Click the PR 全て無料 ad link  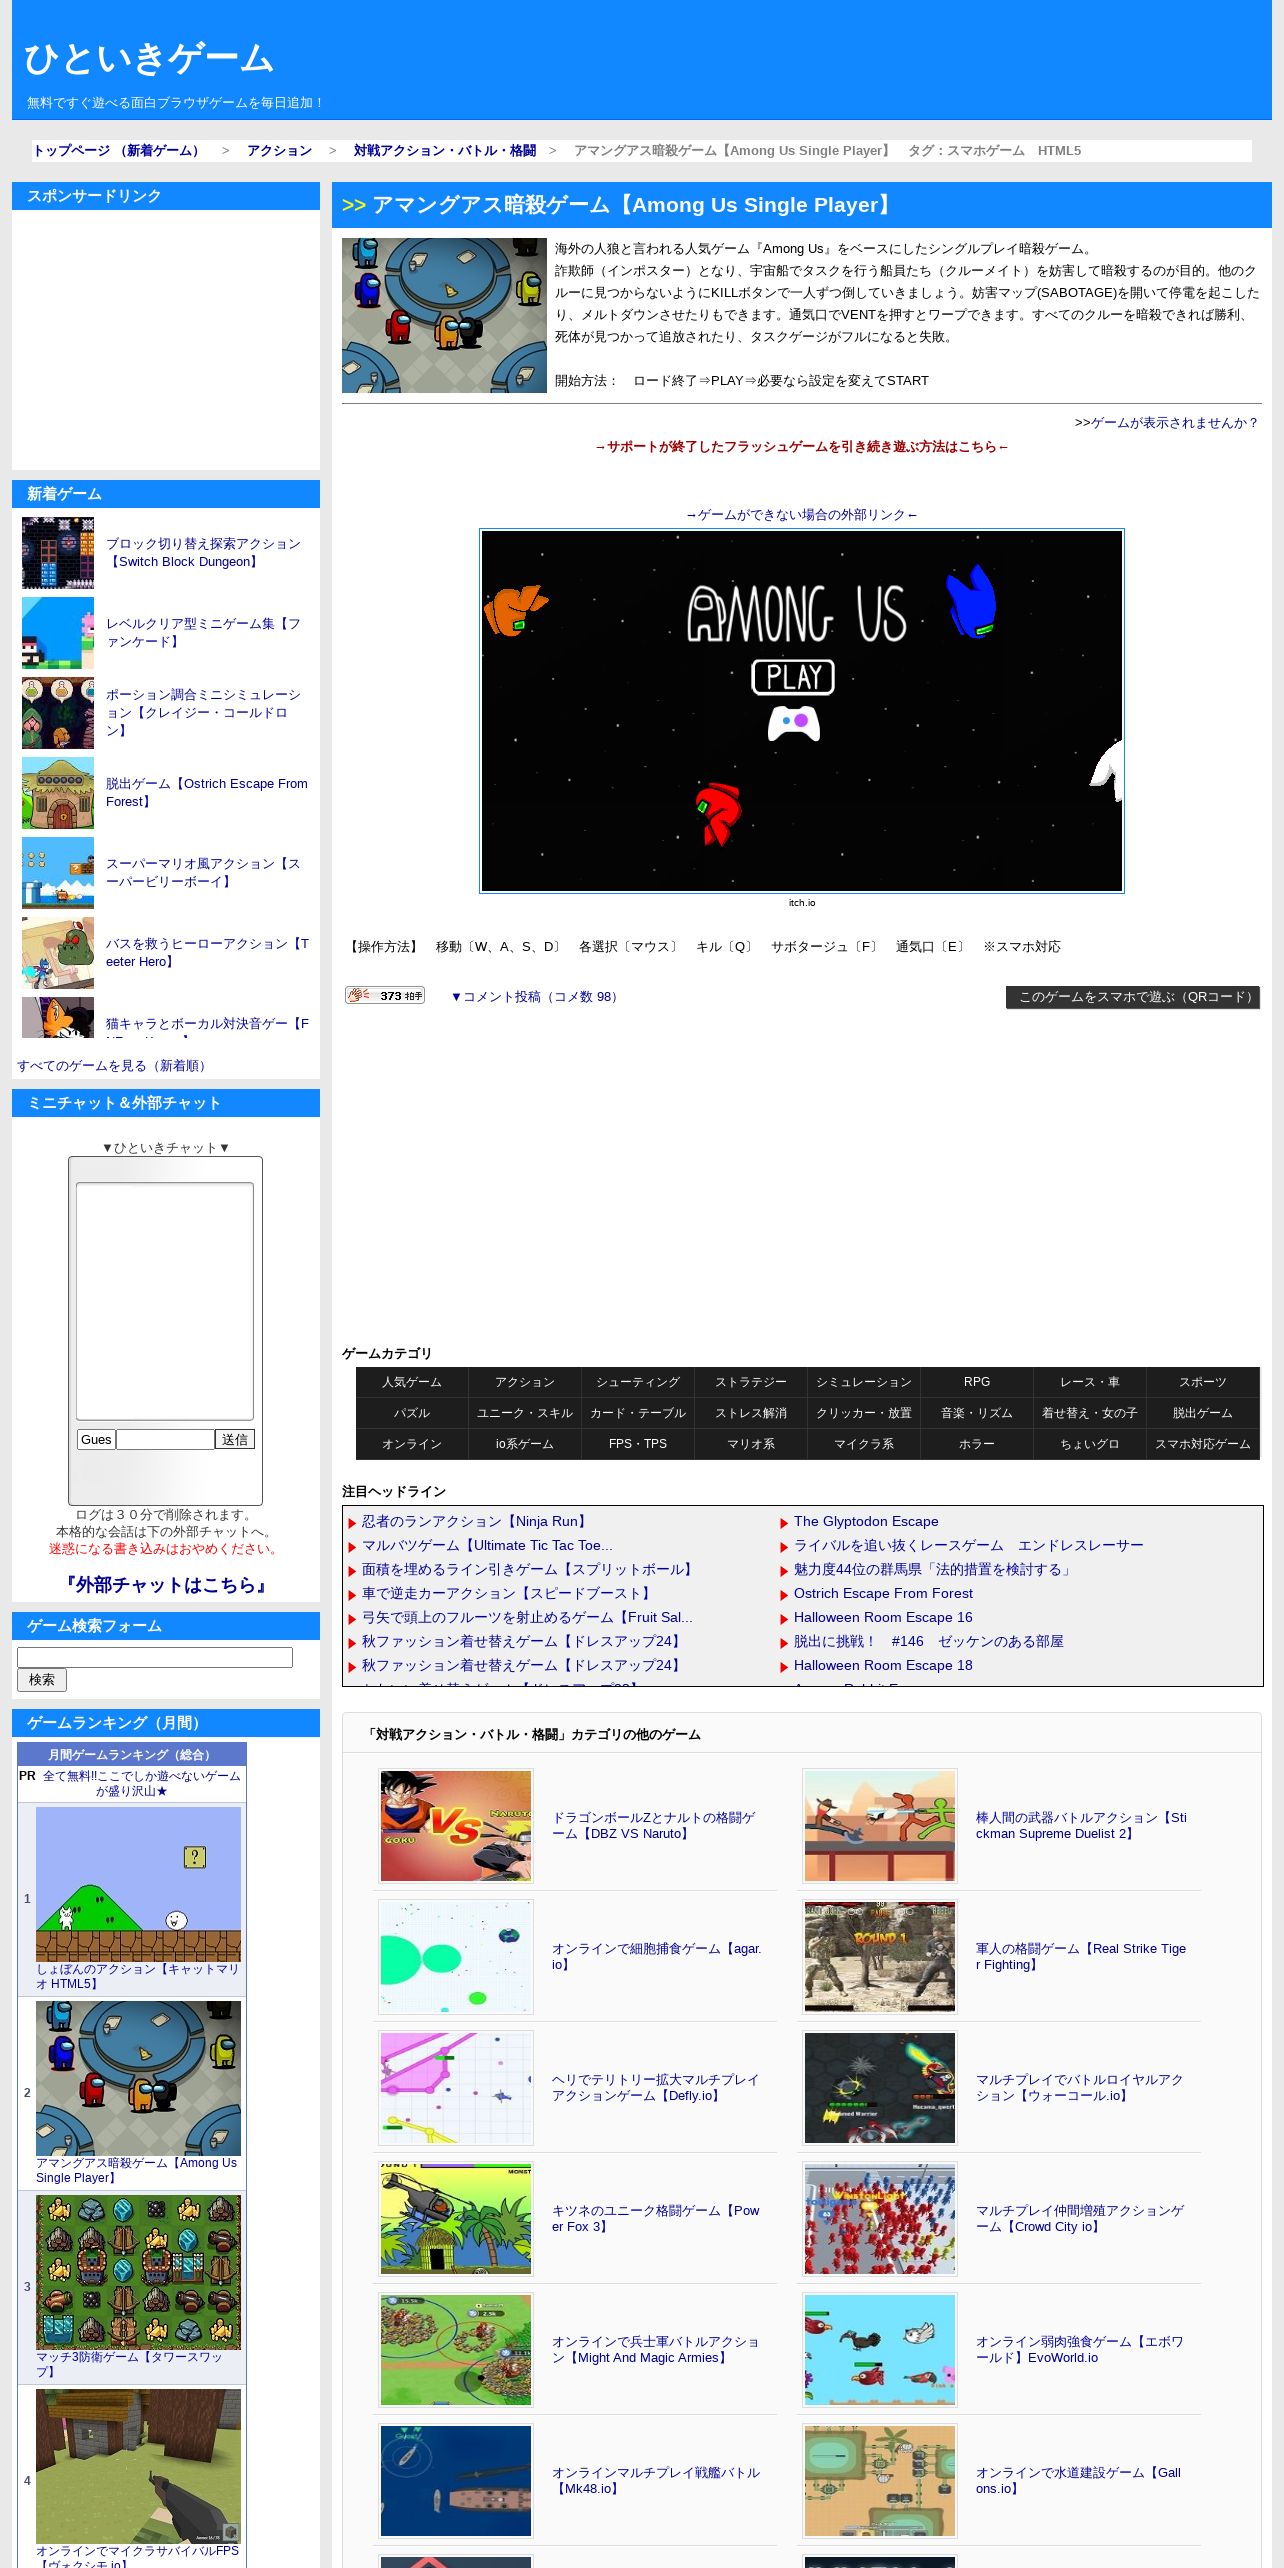pos(141,1783)
